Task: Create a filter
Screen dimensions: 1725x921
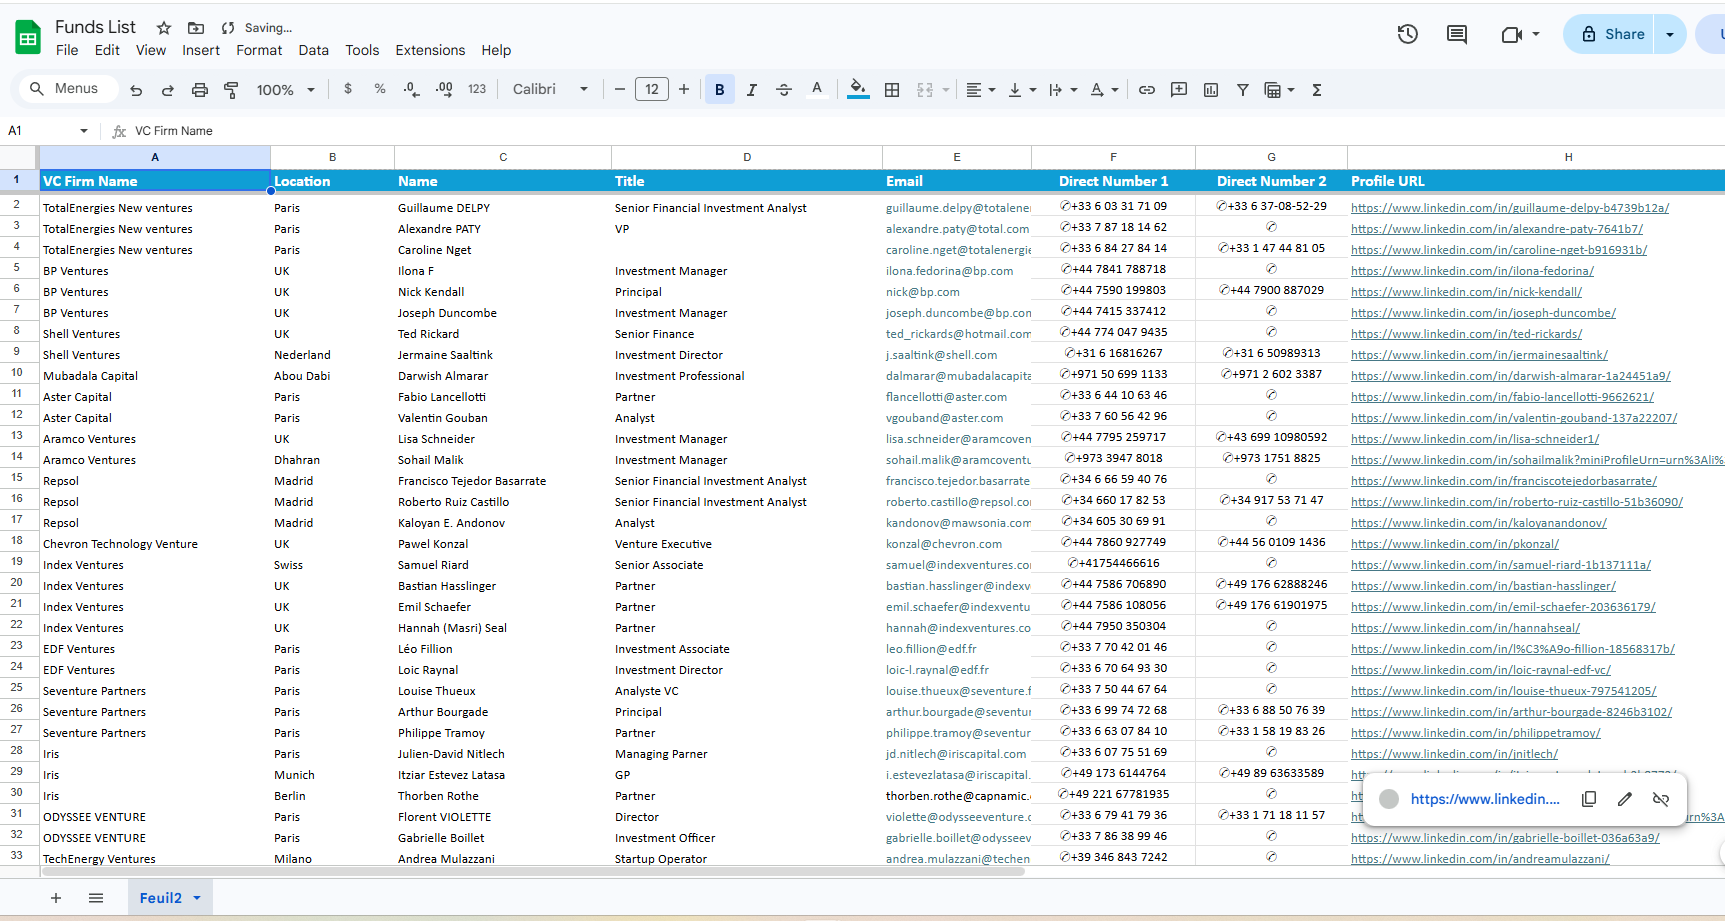Action: 1243,90
